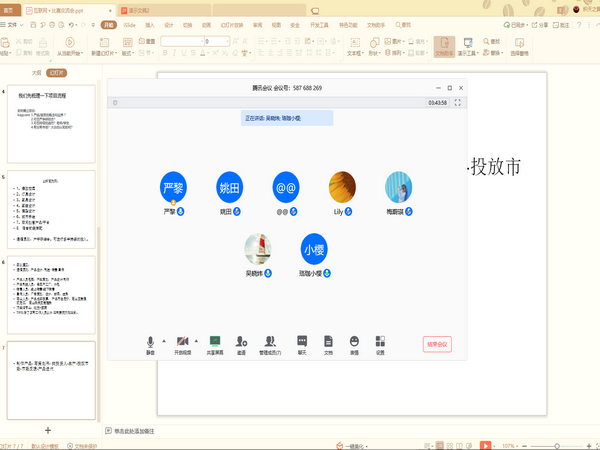The height and width of the screenshot is (450, 600).
Task: Switch to the 动画 ribbon tab
Action: point(207,25)
